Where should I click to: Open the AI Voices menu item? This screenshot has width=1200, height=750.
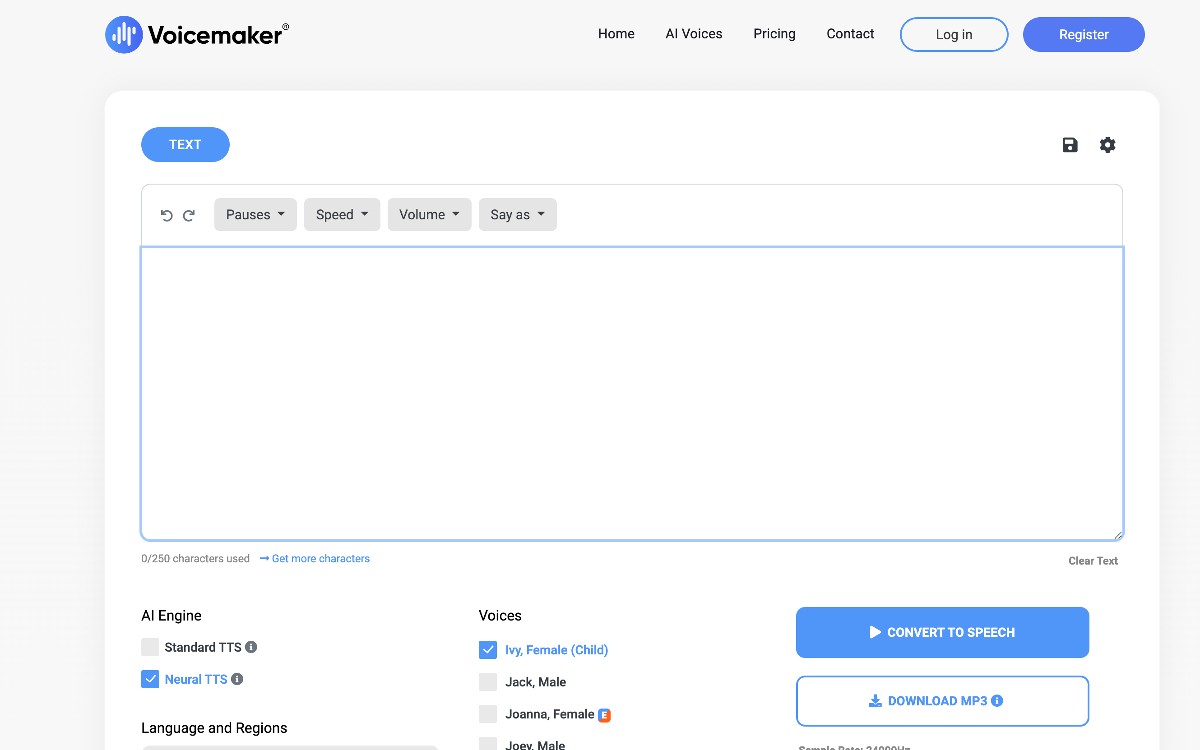click(x=693, y=33)
